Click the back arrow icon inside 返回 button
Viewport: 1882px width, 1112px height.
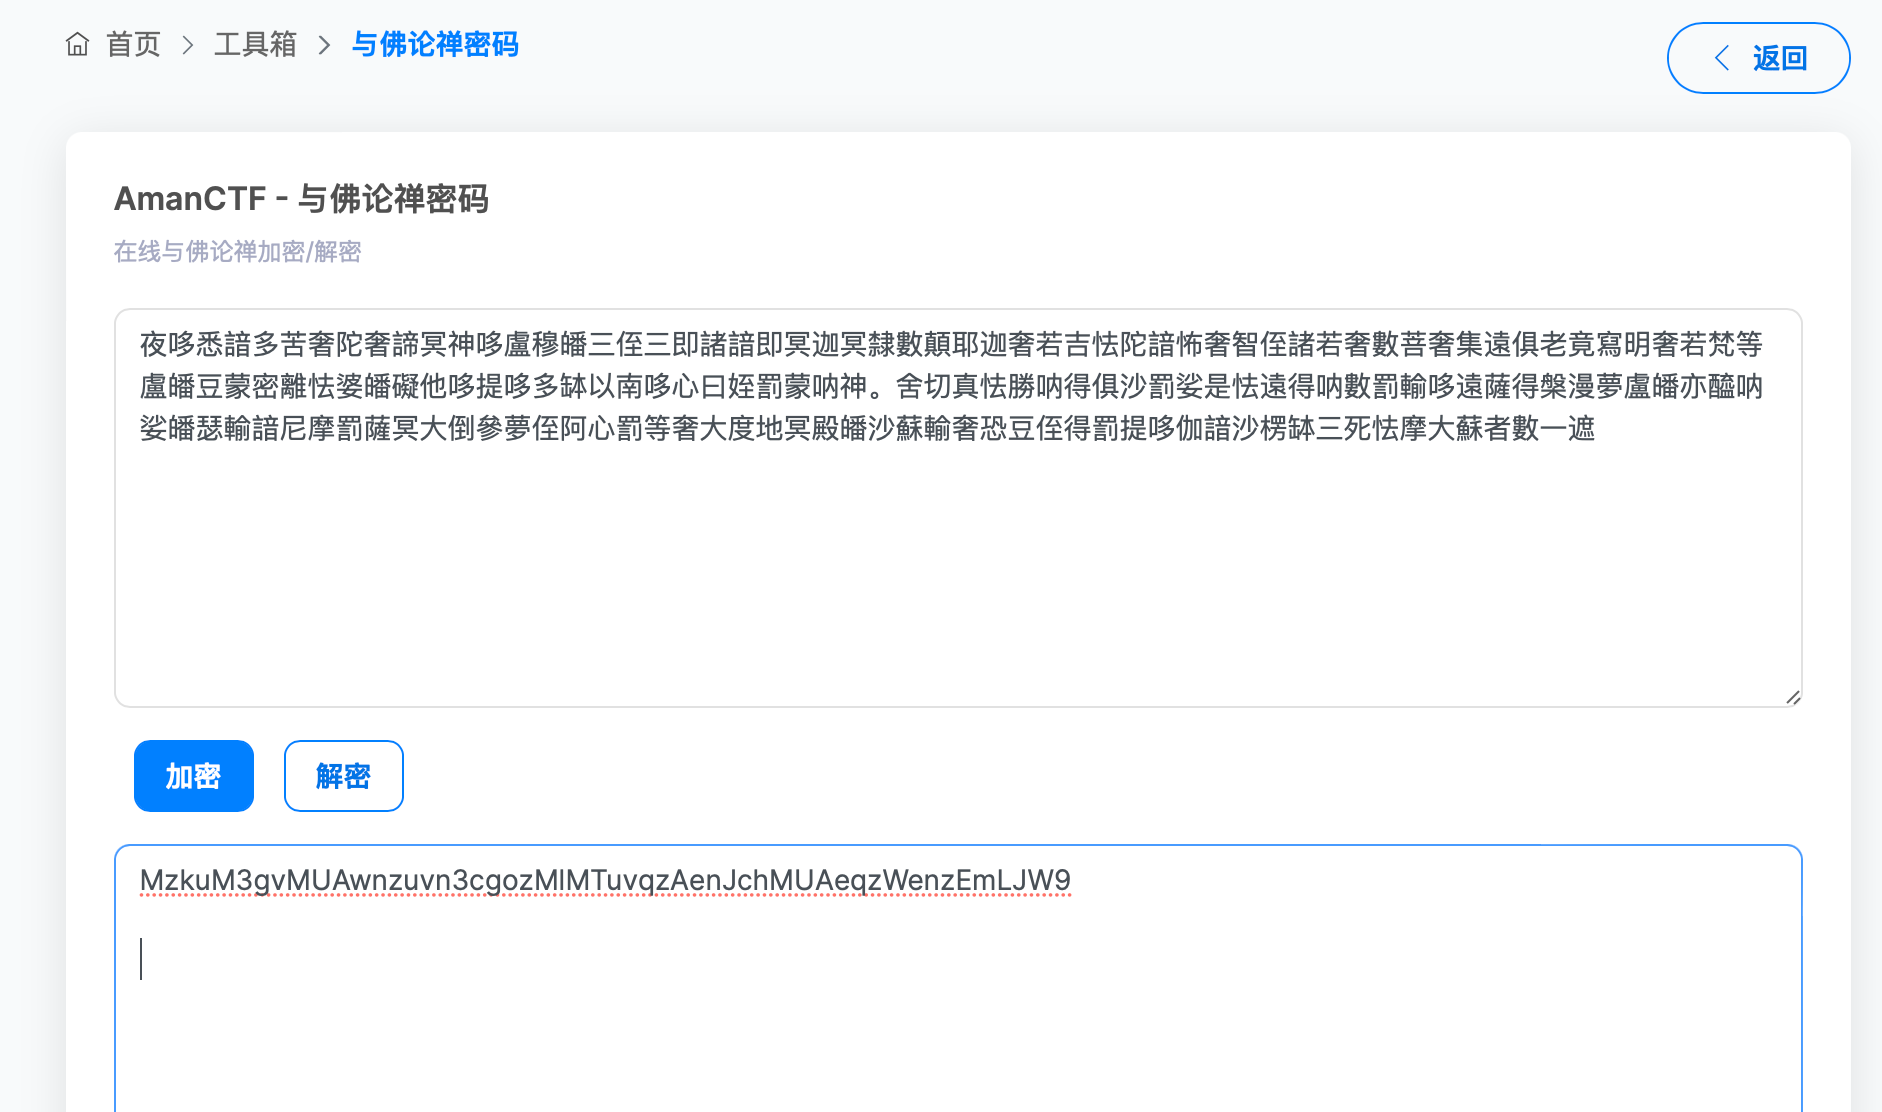click(1721, 58)
